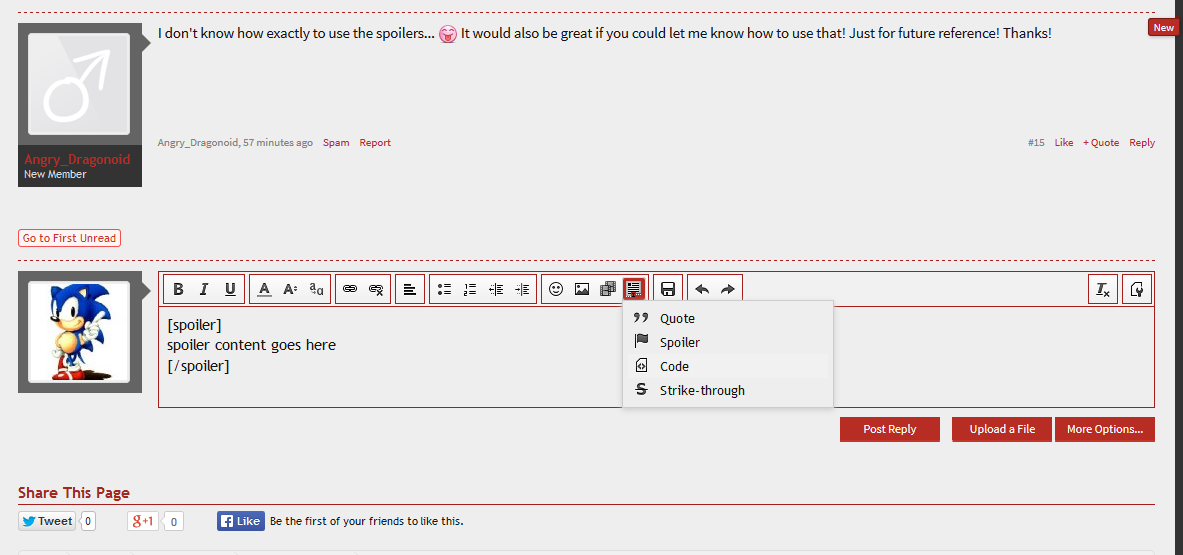Undo the last edit

pos(702,289)
